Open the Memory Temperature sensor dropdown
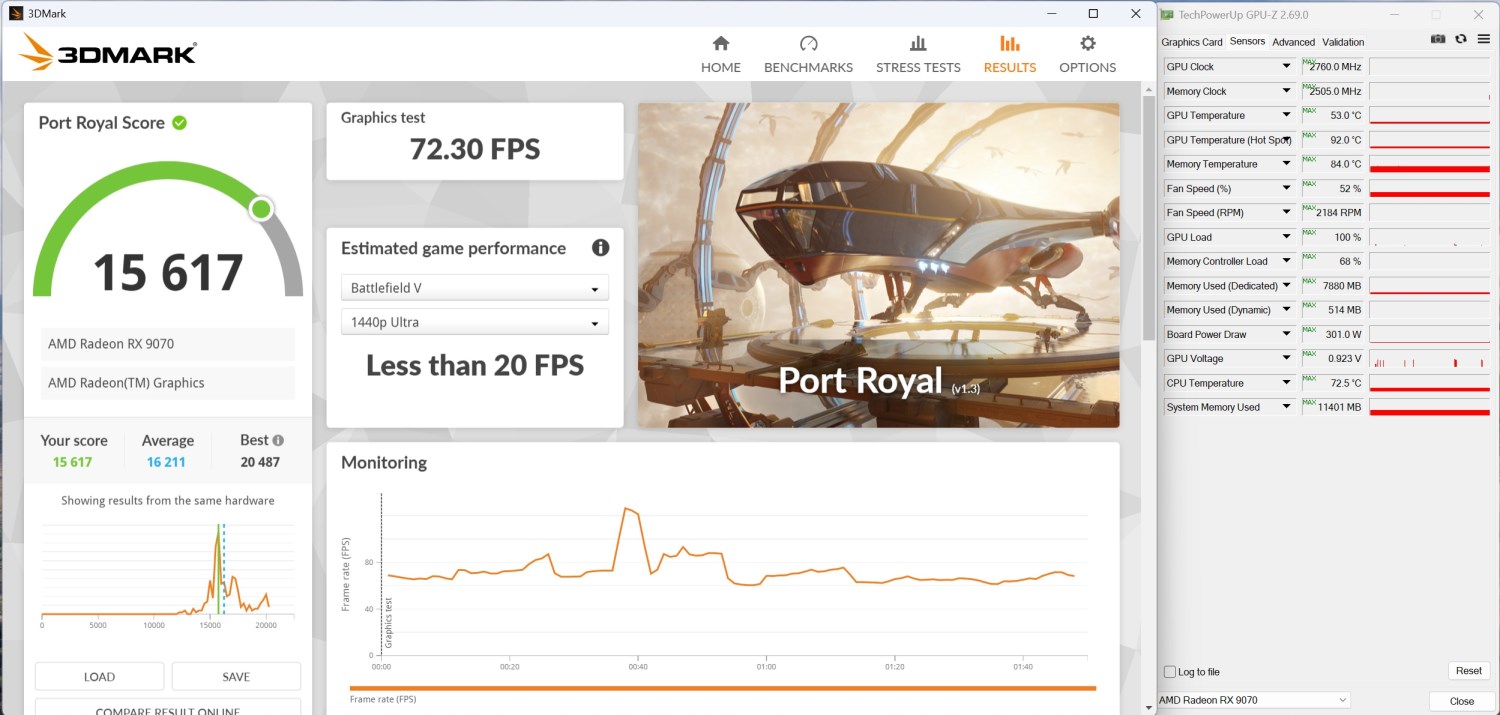The width and height of the screenshot is (1500, 715). pyautogui.click(x=1287, y=164)
